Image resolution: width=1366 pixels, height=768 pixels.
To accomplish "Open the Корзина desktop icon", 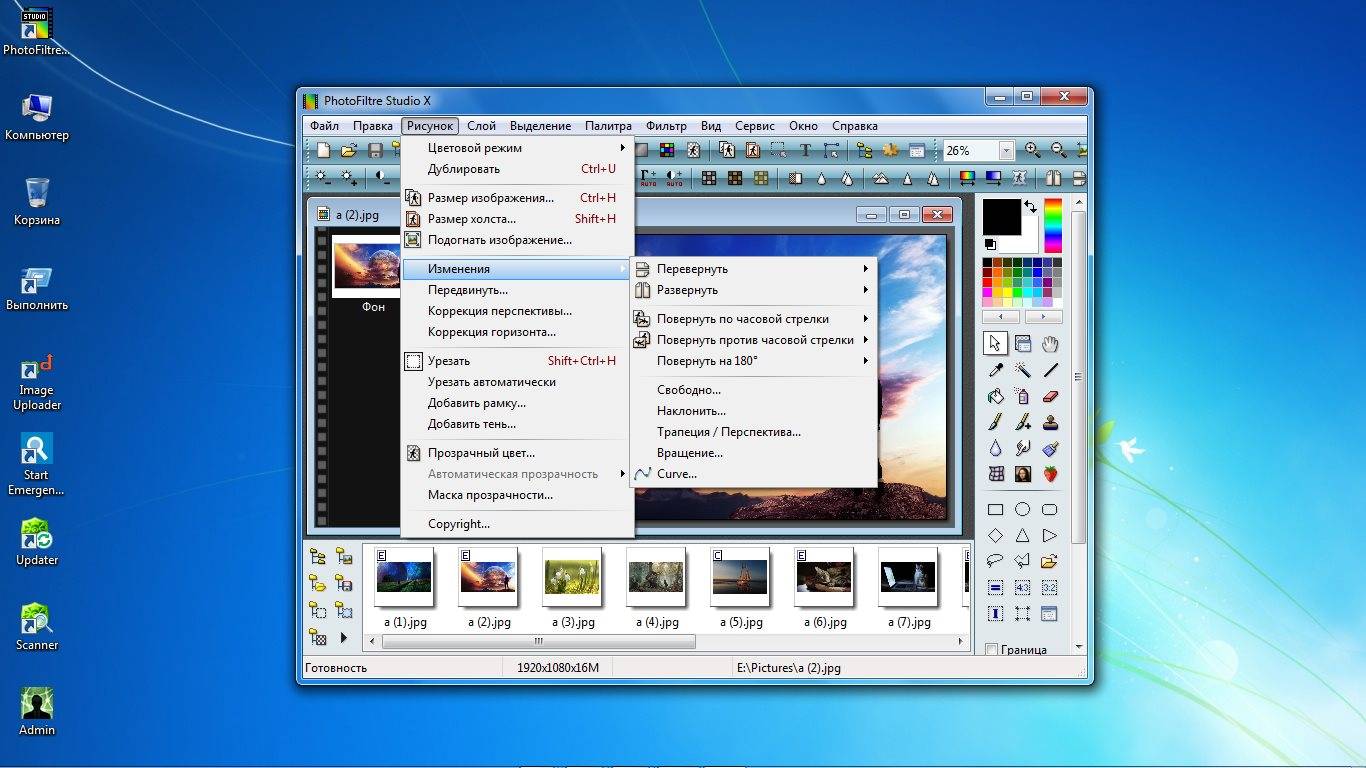I will 37,201.
